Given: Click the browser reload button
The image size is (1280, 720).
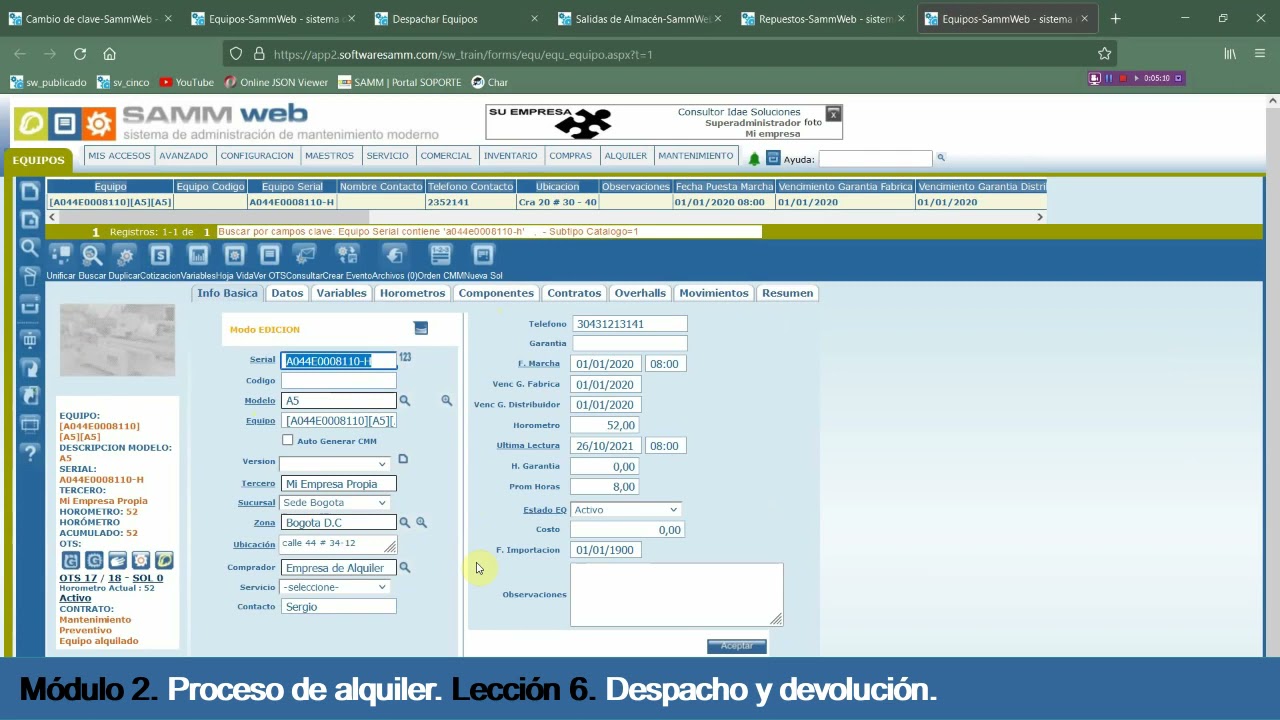Looking at the screenshot, I should pos(80,54).
